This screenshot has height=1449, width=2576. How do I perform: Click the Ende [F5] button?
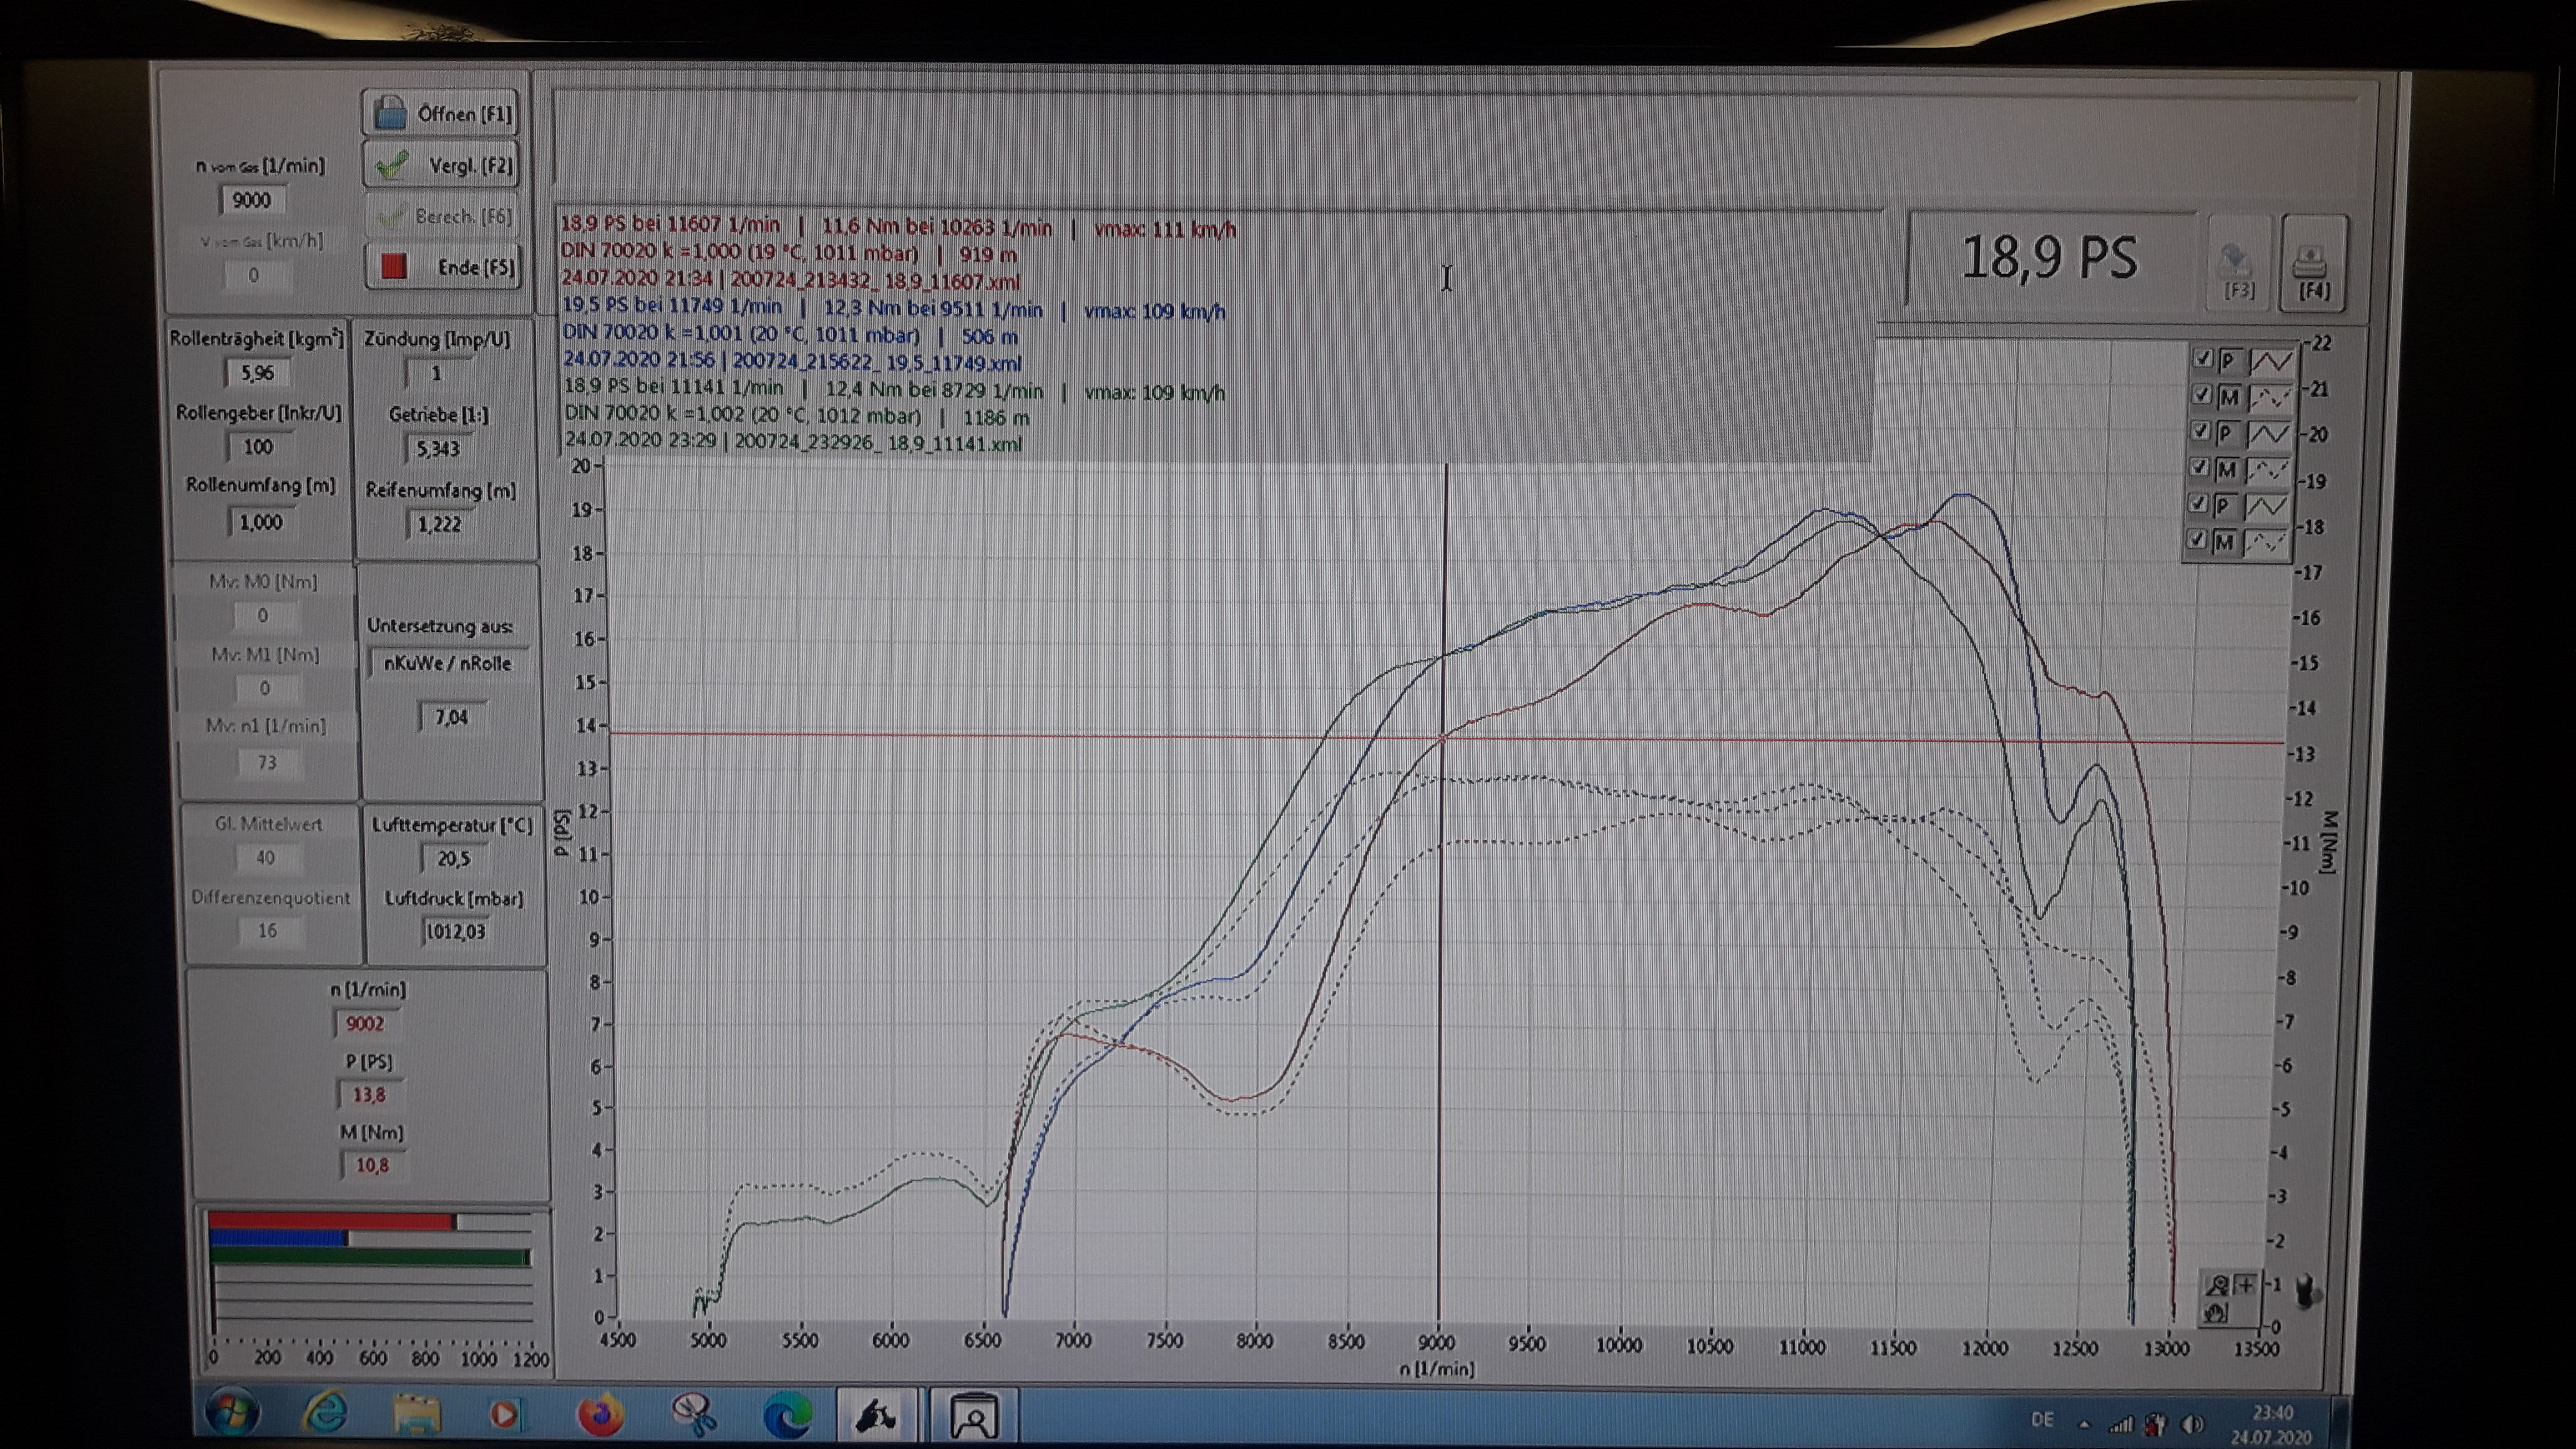pos(443,267)
